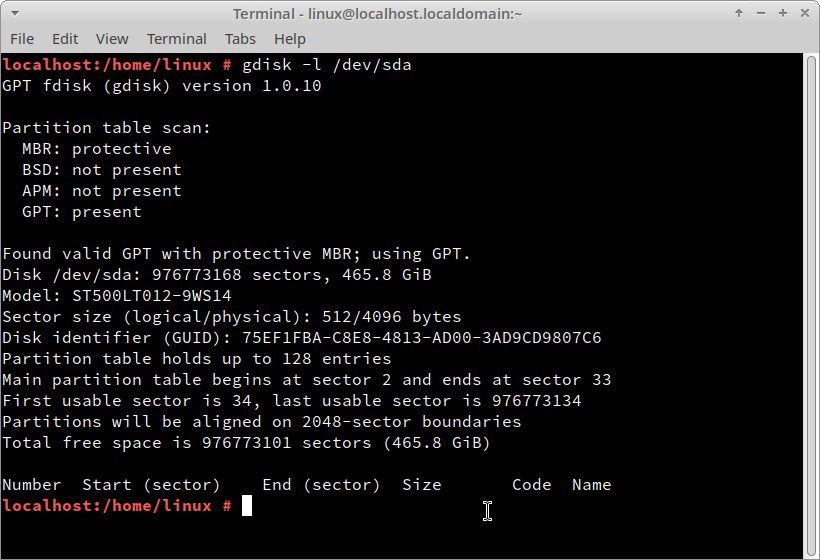Click the terminal window title text

pyautogui.click(x=378, y=14)
